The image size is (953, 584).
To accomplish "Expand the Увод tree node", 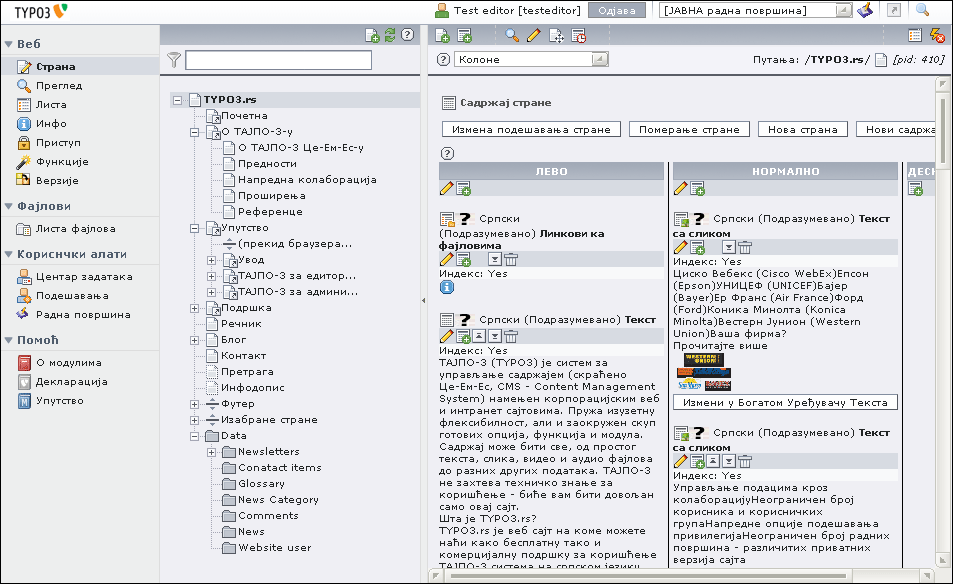I will [212, 260].
